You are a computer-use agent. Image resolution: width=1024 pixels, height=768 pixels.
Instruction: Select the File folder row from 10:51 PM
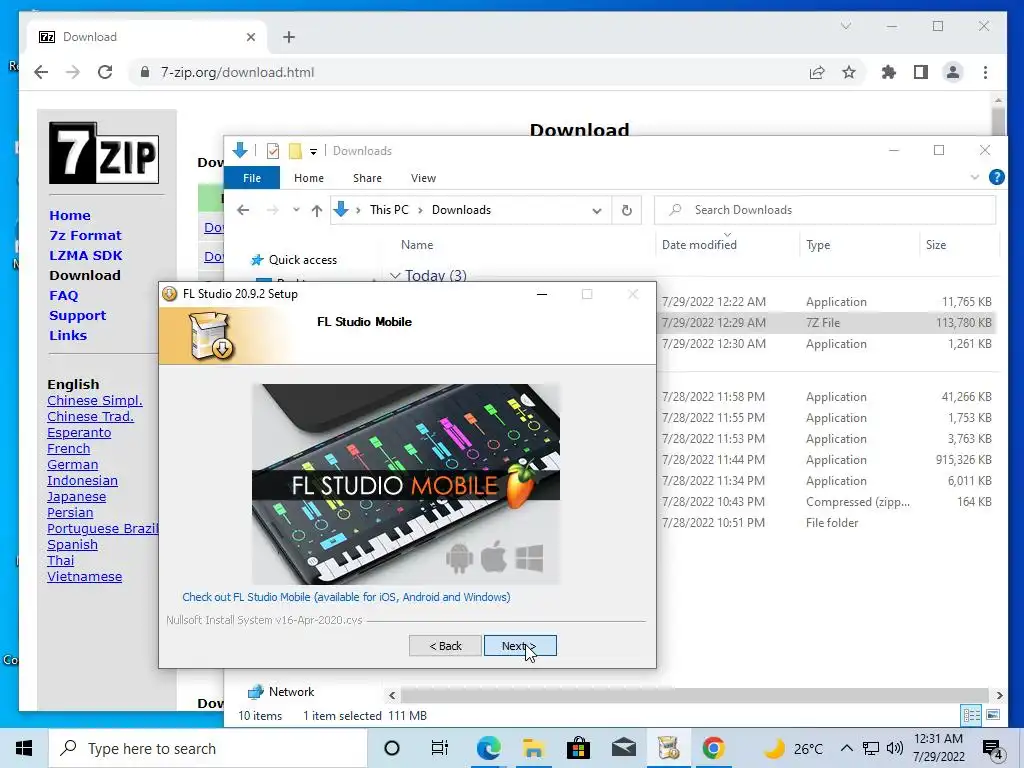point(827,522)
